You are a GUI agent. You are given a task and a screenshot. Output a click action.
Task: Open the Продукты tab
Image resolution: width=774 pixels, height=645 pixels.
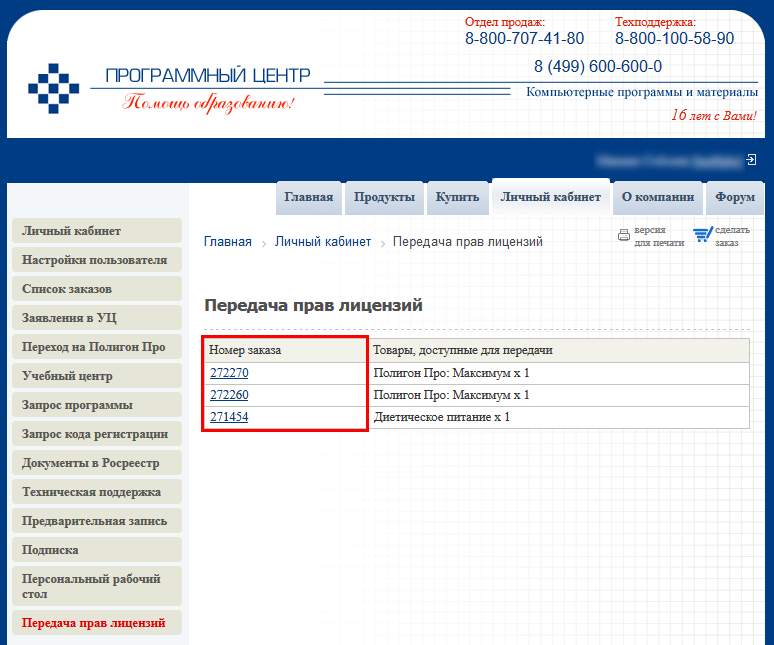click(x=384, y=197)
